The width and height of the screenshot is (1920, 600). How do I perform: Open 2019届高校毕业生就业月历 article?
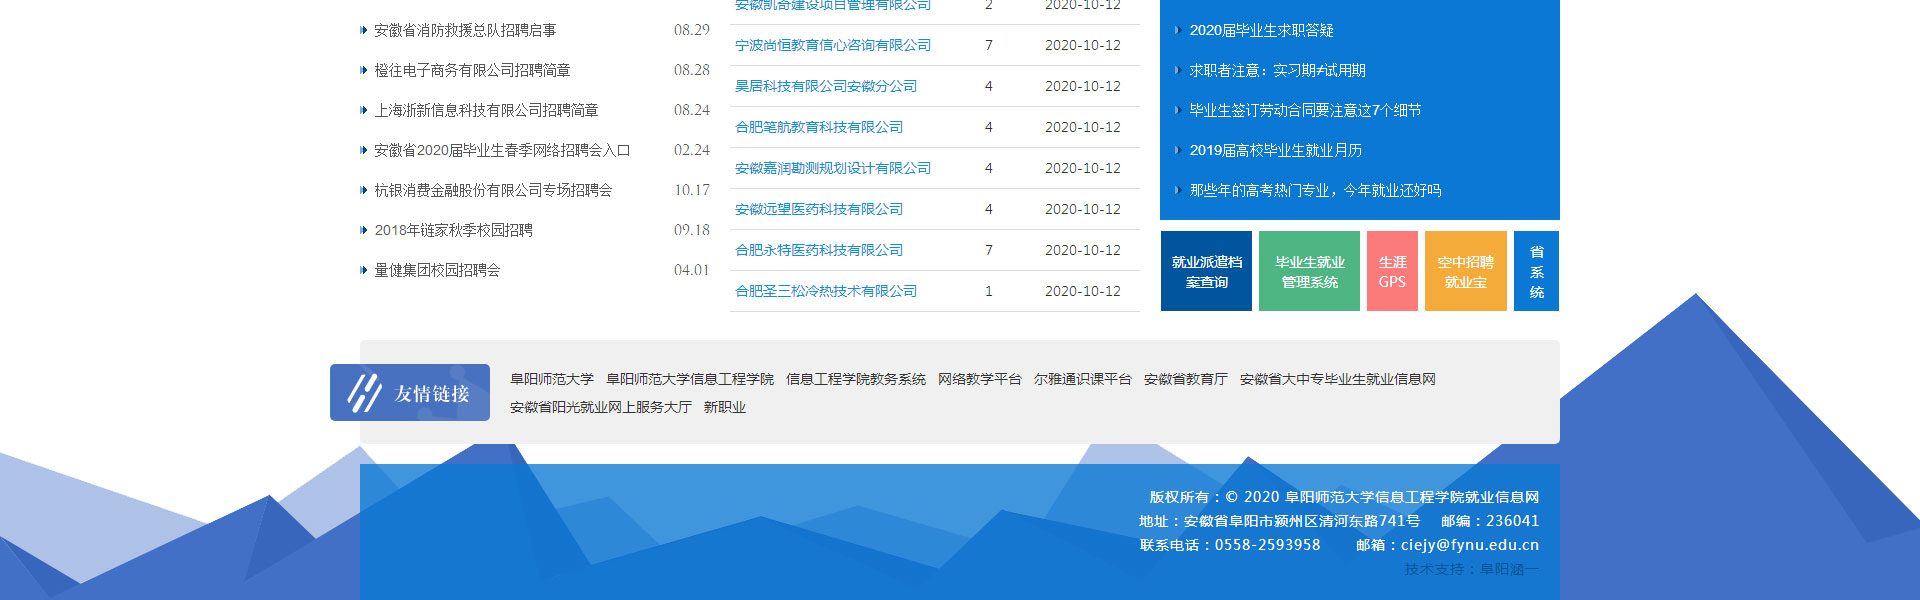point(1275,151)
